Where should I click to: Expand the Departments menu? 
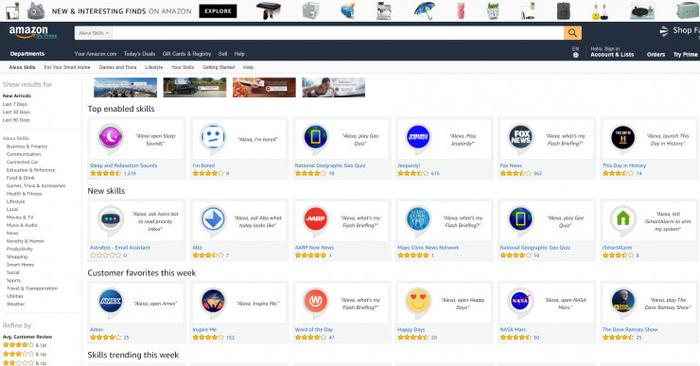(x=27, y=54)
